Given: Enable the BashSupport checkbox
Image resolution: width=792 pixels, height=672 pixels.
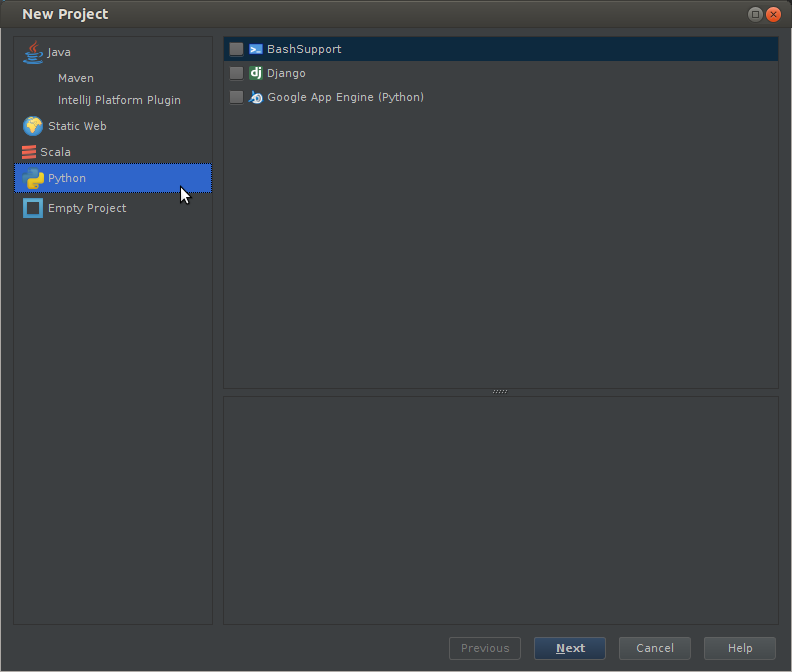Looking at the screenshot, I should tap(236, 49).
